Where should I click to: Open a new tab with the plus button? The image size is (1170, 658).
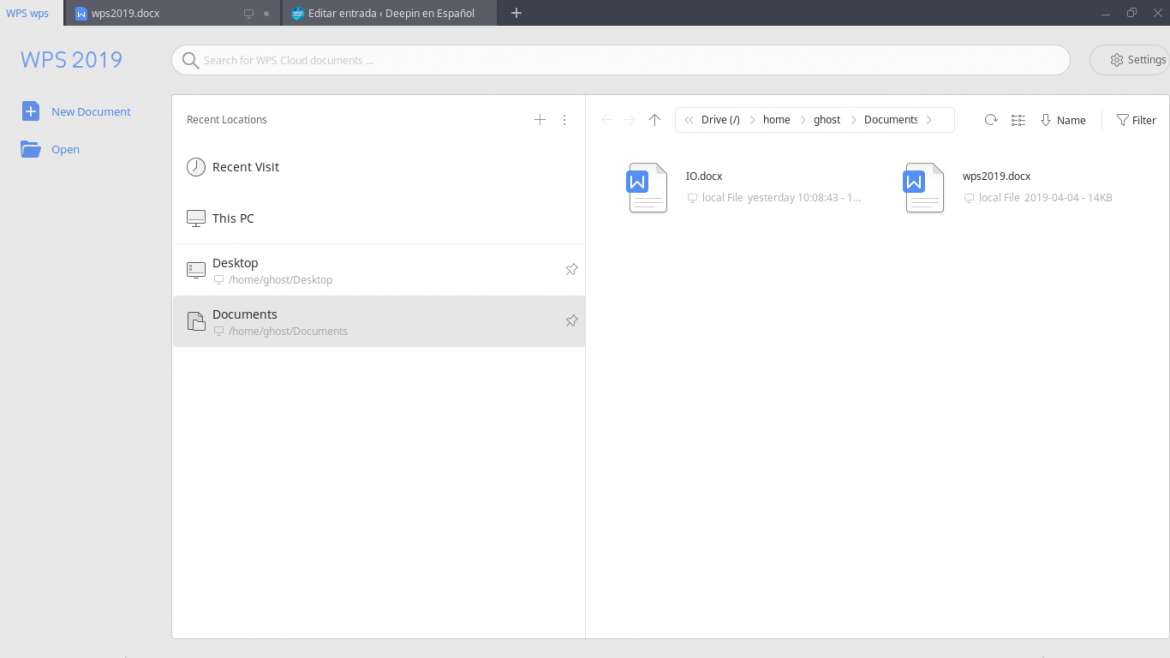click(x=516, y=13)
